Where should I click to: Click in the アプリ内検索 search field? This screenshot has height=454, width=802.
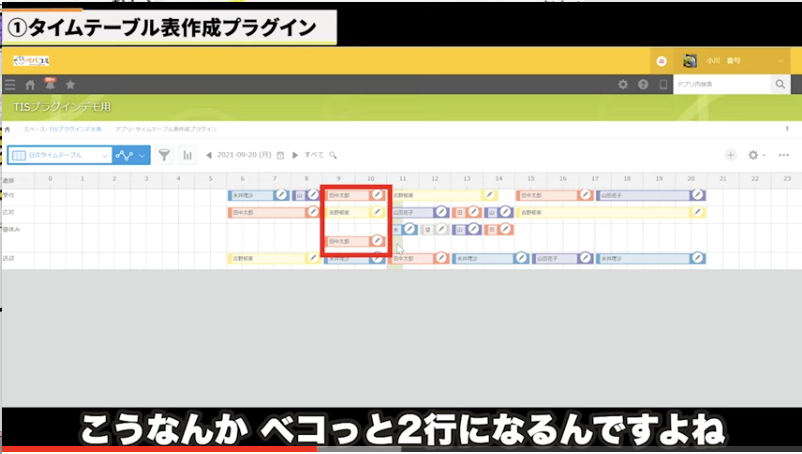(x=720, y=85)
